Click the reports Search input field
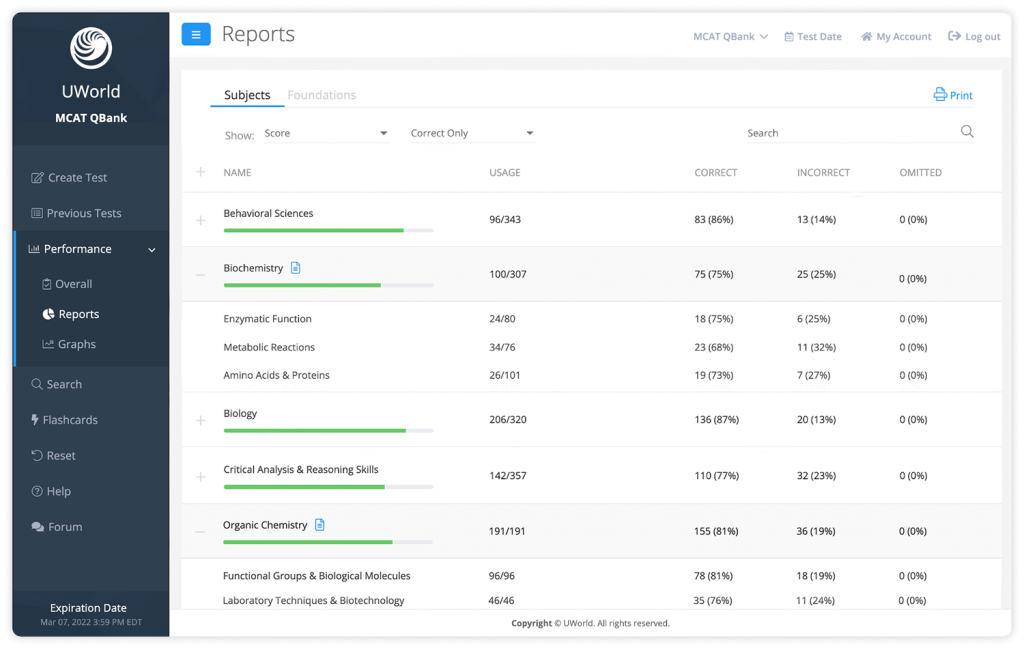 click(x=848, y=133)
